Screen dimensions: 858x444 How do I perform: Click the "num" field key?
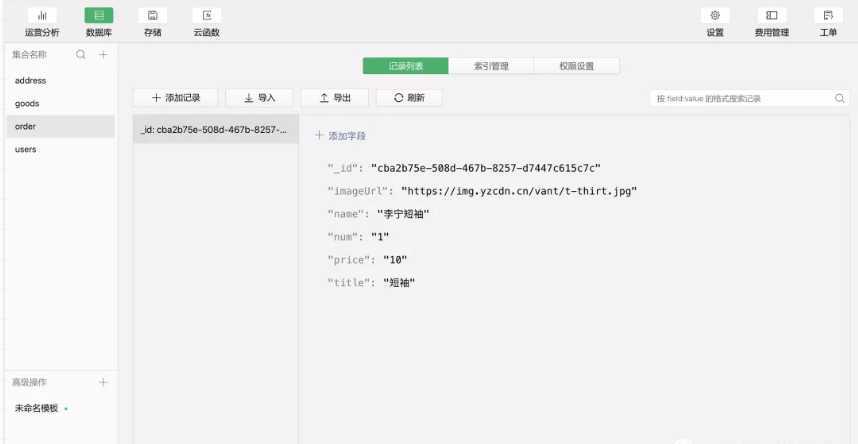pos(345,237)
